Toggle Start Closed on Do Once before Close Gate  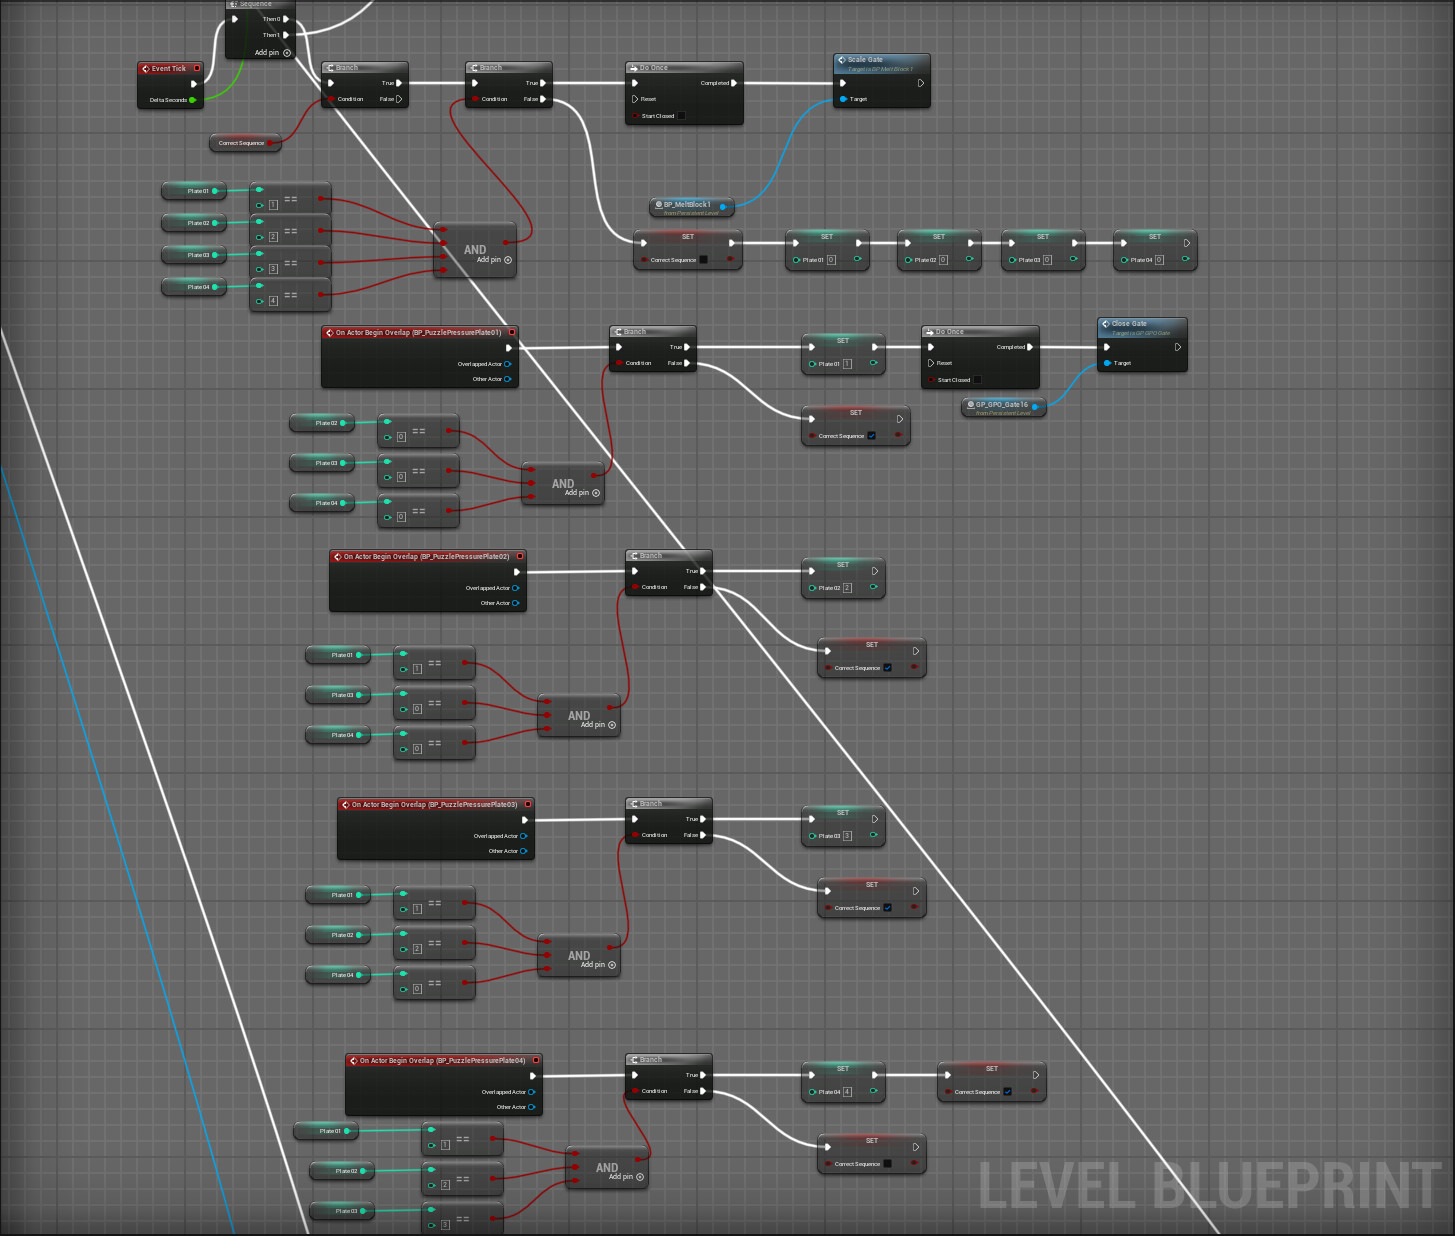coord(978,380)
